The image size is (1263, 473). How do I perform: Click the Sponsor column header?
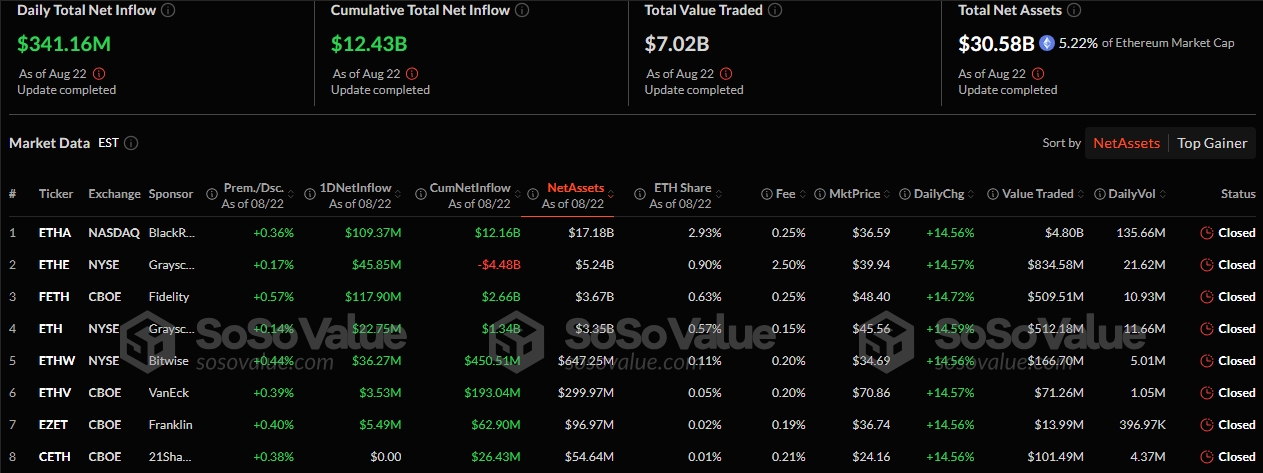[x=171, y=194]
